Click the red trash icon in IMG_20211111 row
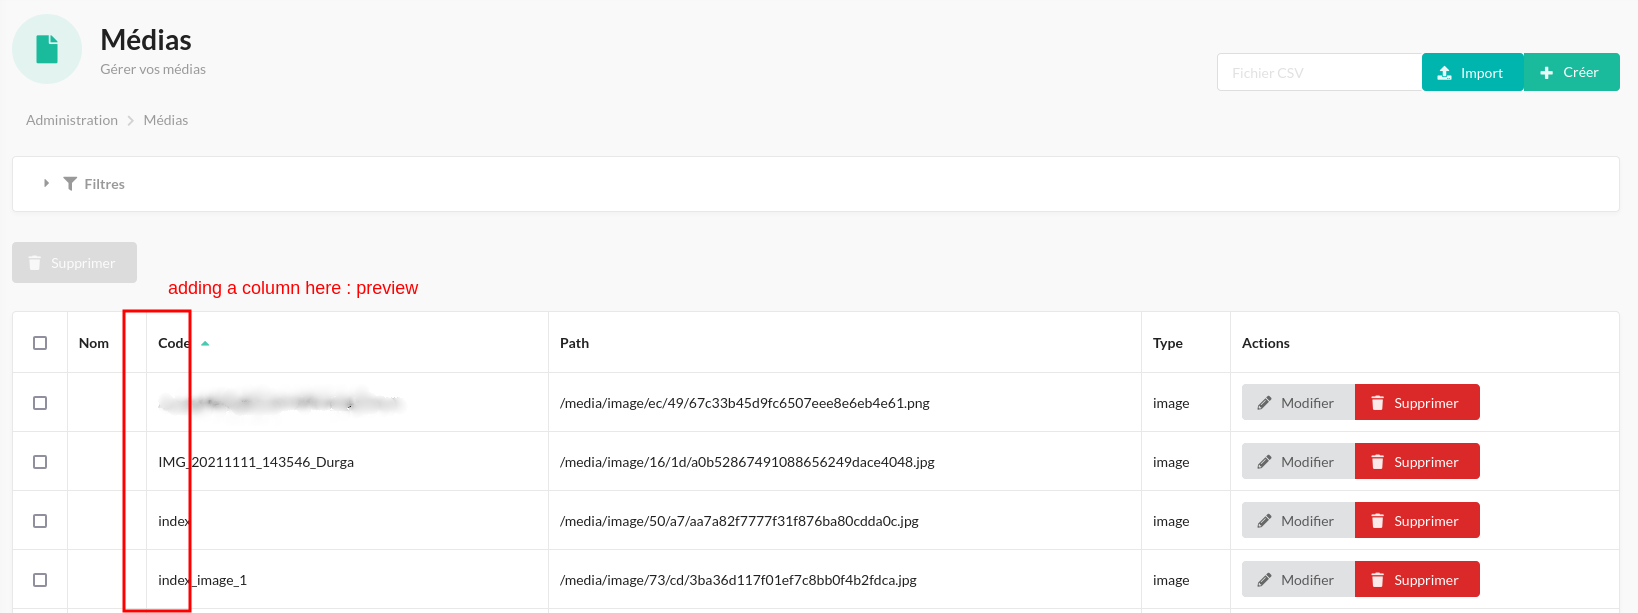The image size is (1638, 613). [x=1378, y=462]
